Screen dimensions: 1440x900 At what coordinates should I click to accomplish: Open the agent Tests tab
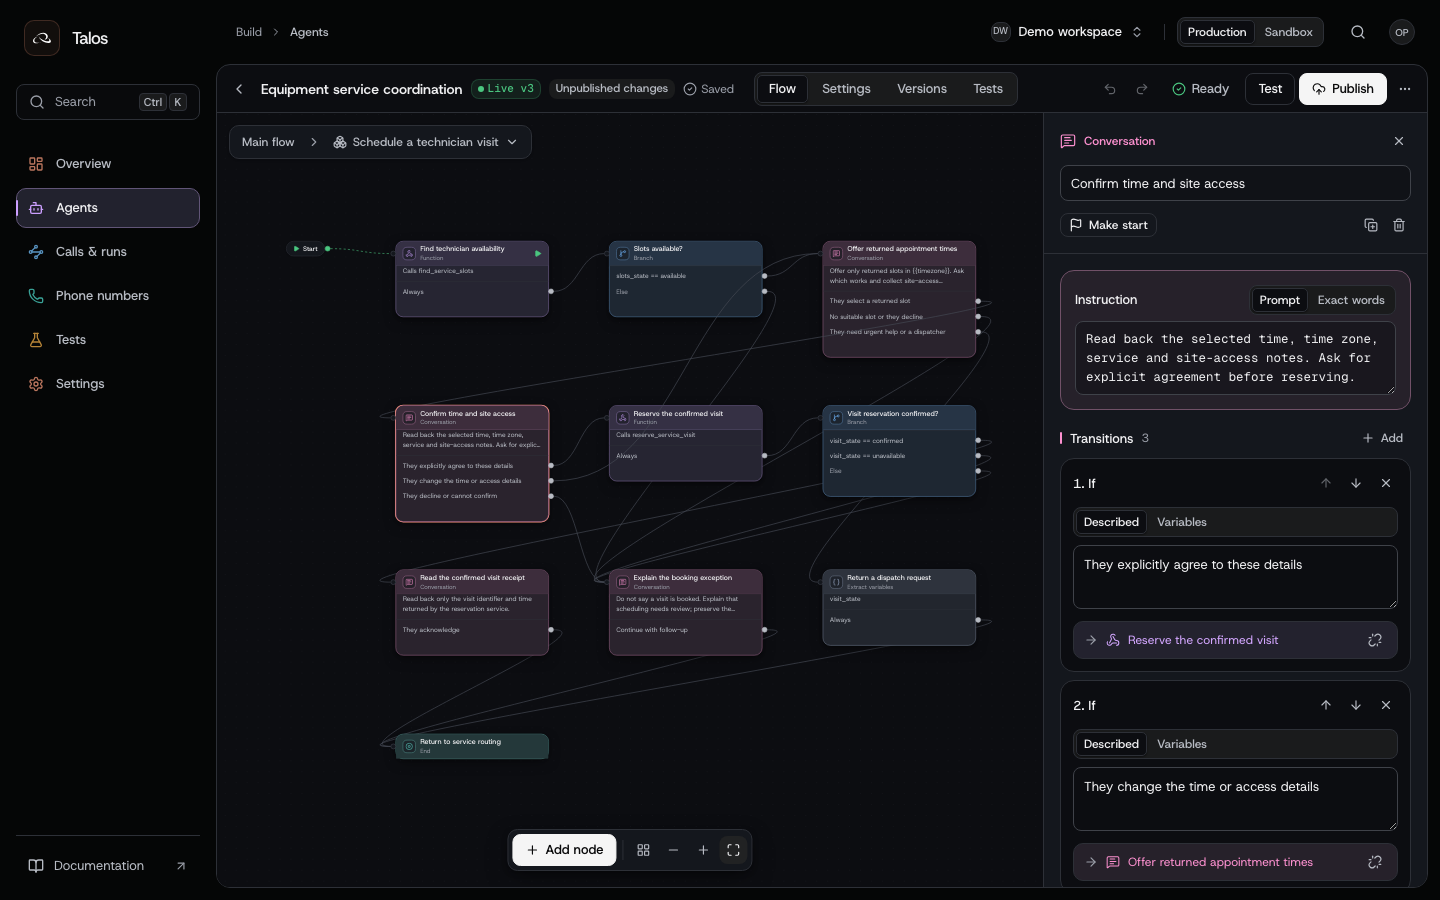pos(988,89)
